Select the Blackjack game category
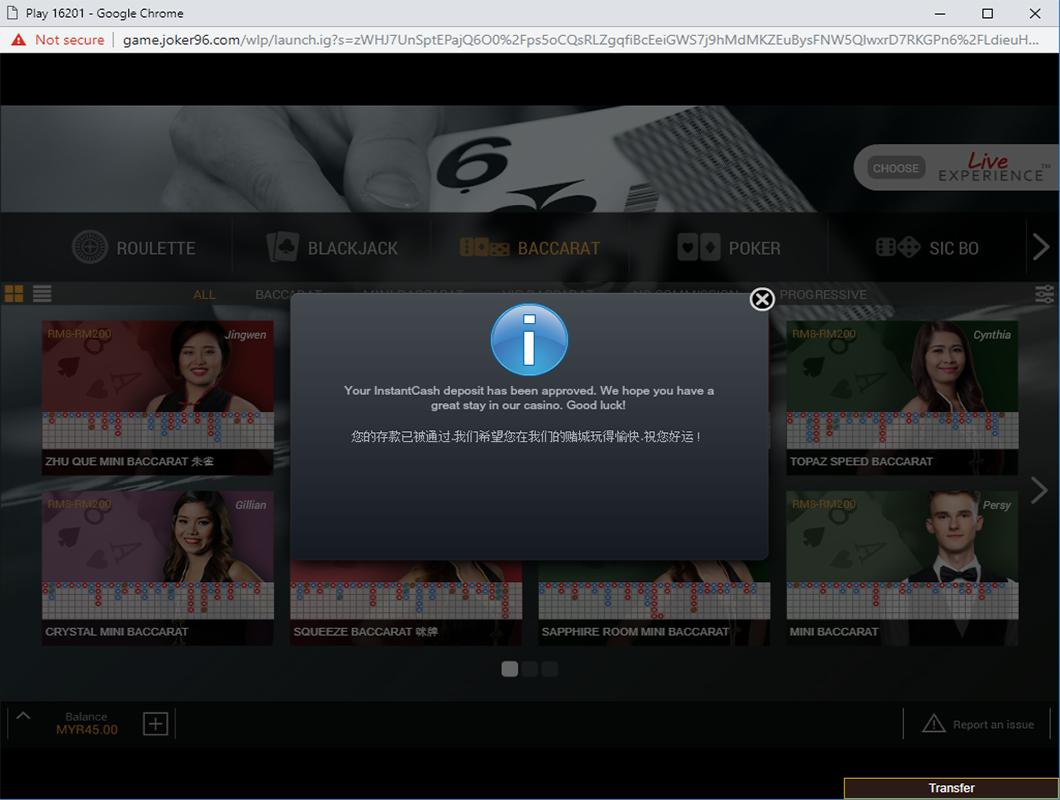 pyautogui.click(x=333, y=248)
